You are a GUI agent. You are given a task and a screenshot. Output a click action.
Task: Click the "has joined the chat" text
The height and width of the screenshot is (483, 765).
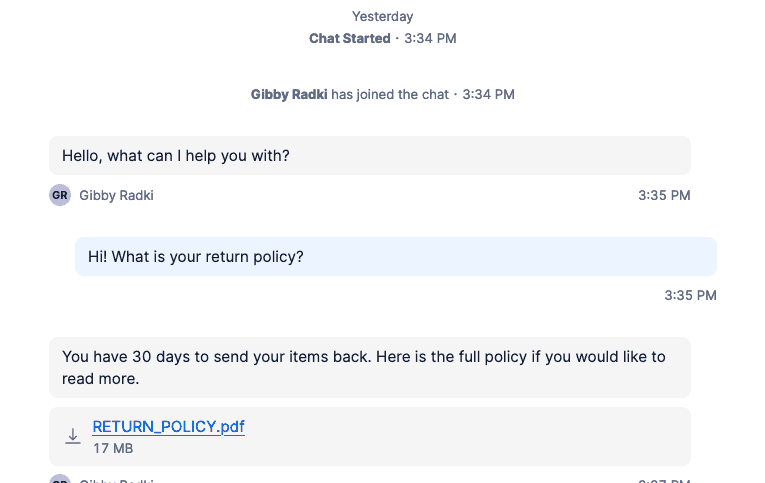[390, 94]
